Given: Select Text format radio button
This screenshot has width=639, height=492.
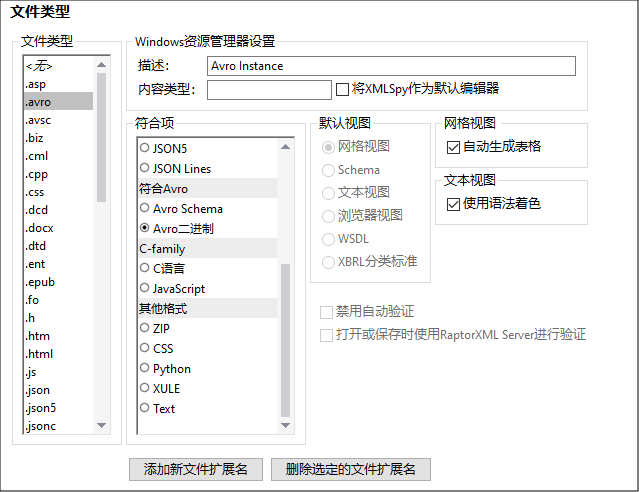Looking at the screenshot, I should [x=144, y=408].
